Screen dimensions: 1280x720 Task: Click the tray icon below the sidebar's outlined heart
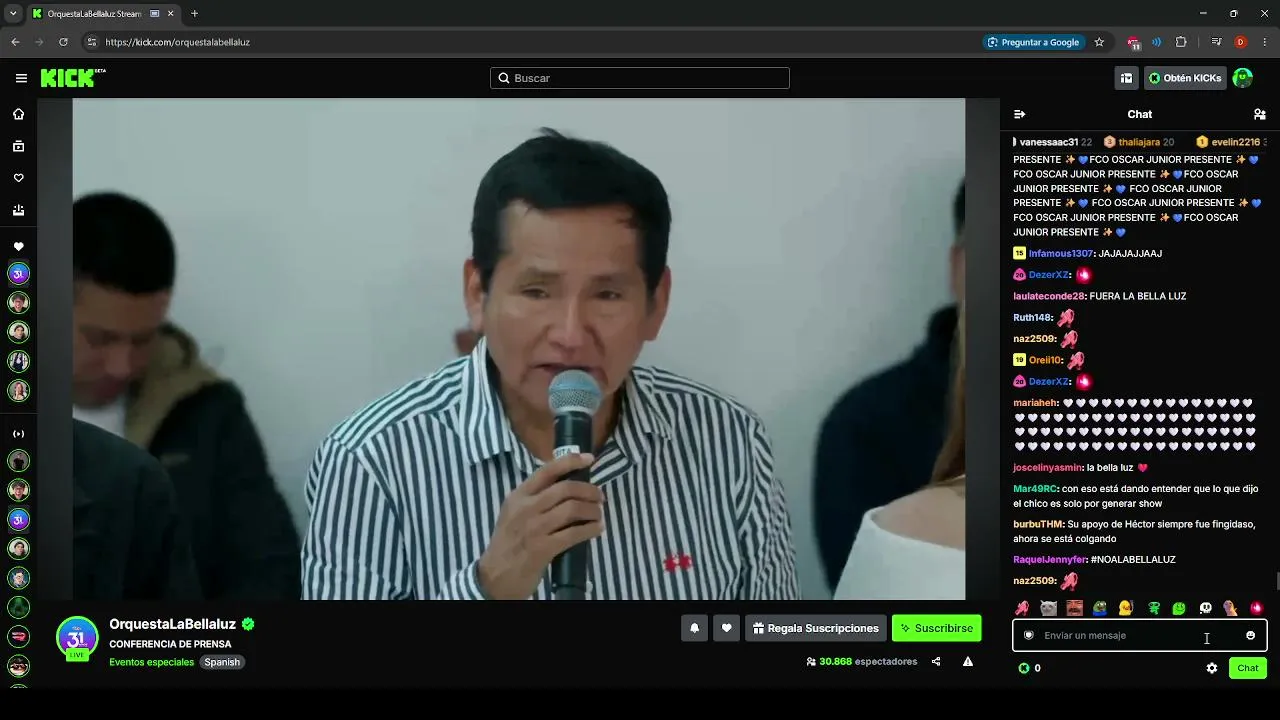click(18, 210)
